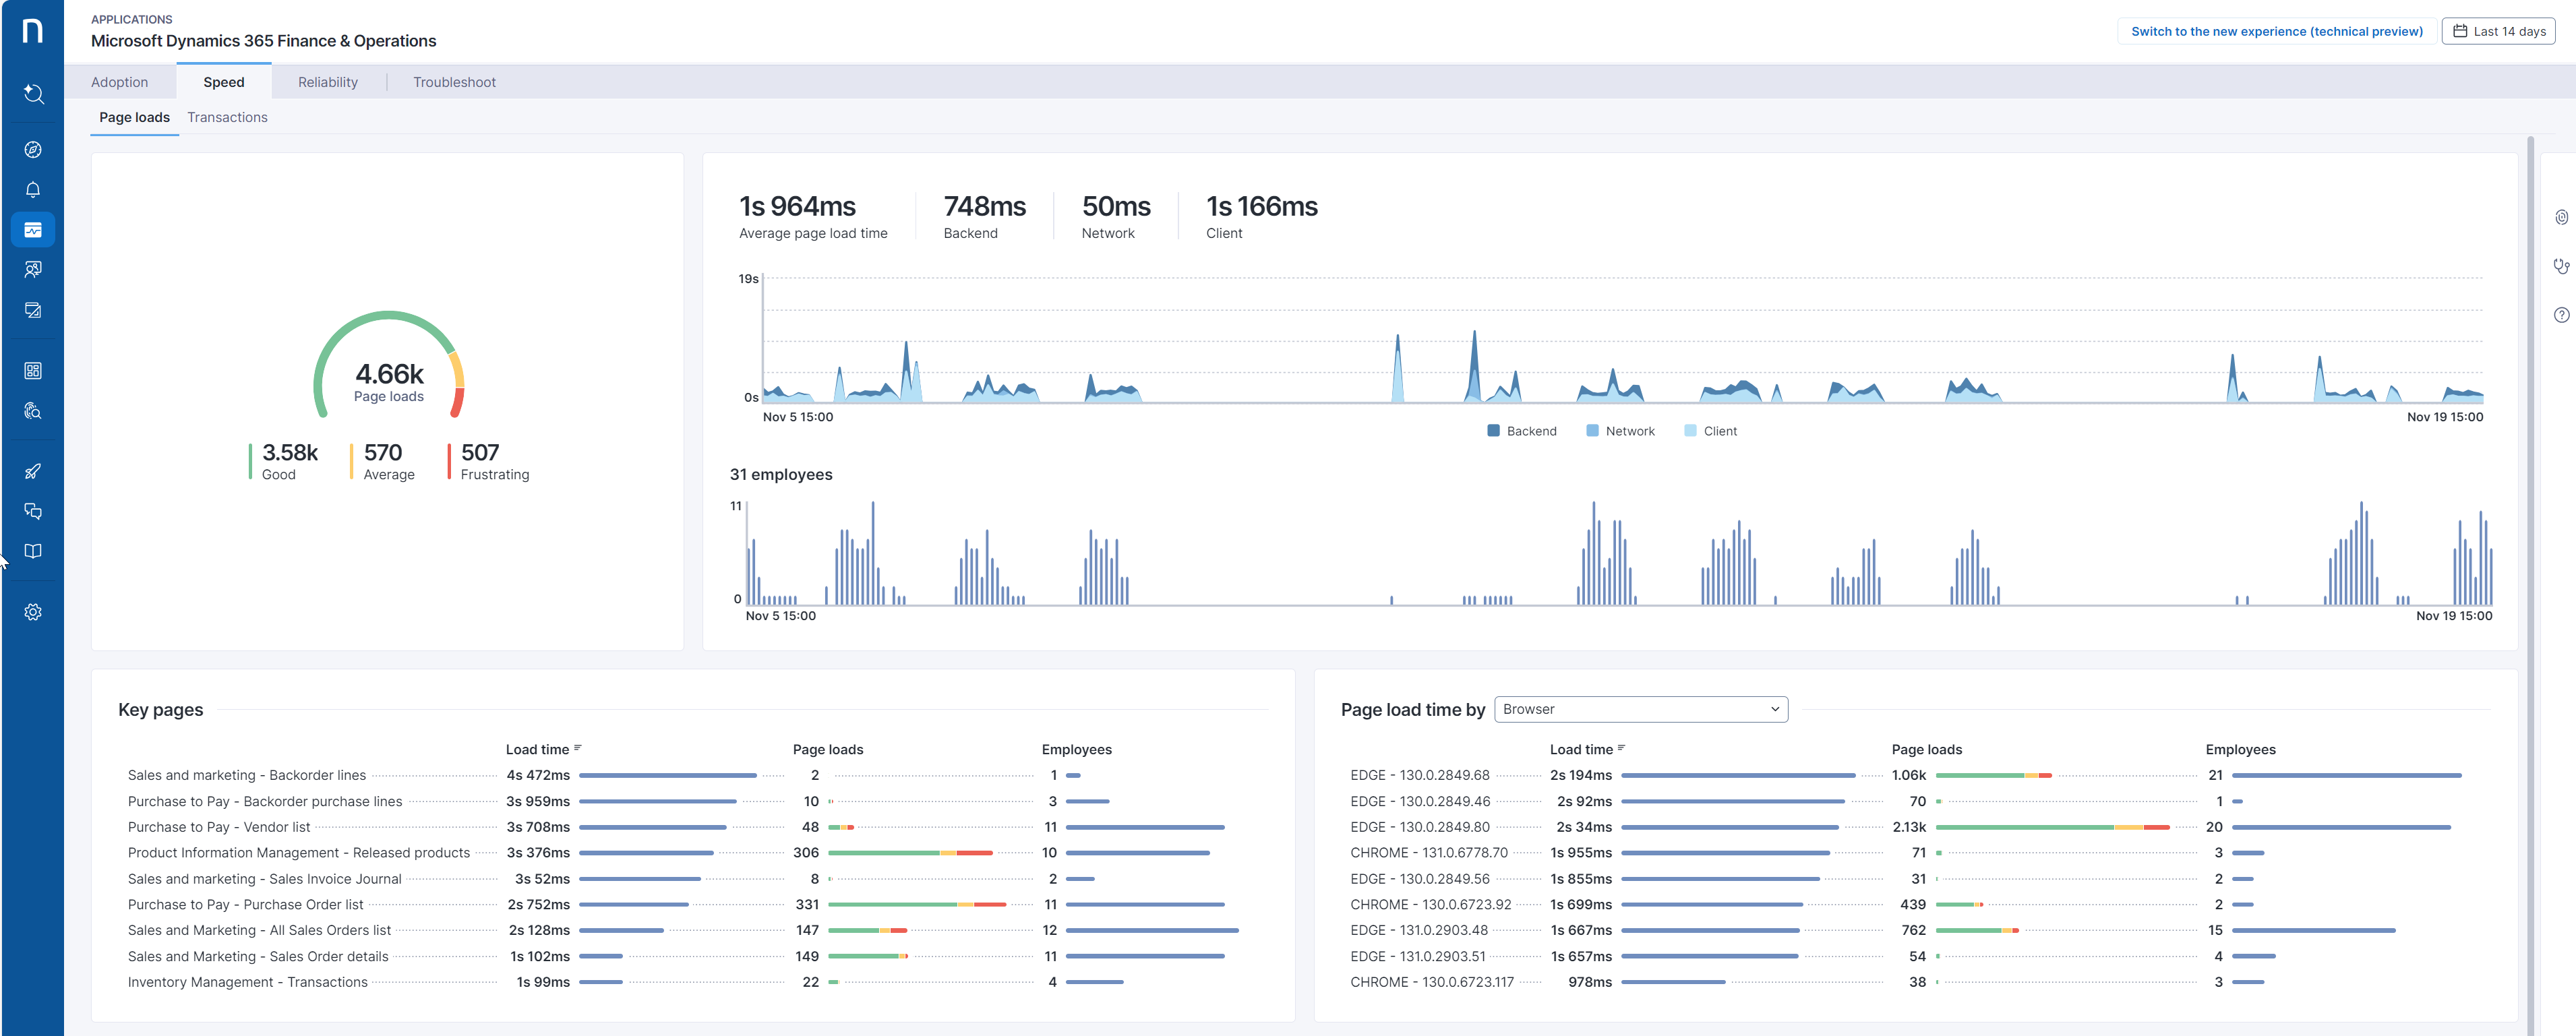Click the dashboards grid icon
This screenshot has height=1036, width=2576.
tap(33, 371)
